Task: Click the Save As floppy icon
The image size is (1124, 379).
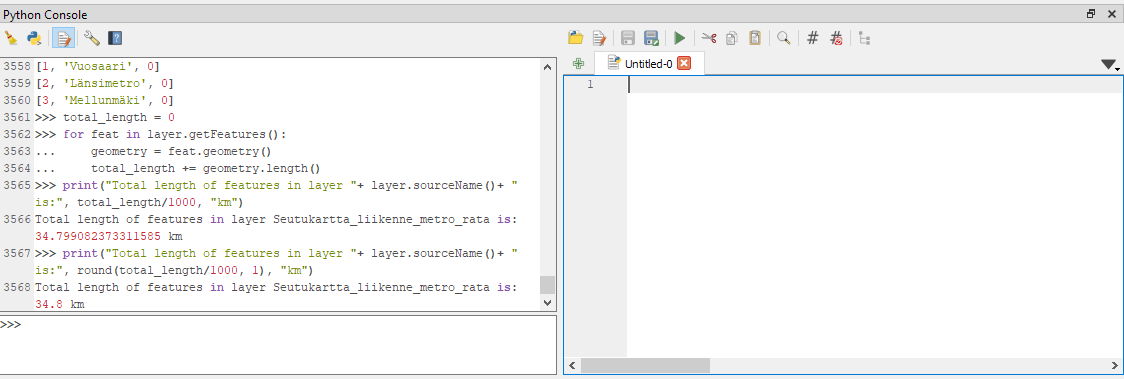Action: (651, 38)
